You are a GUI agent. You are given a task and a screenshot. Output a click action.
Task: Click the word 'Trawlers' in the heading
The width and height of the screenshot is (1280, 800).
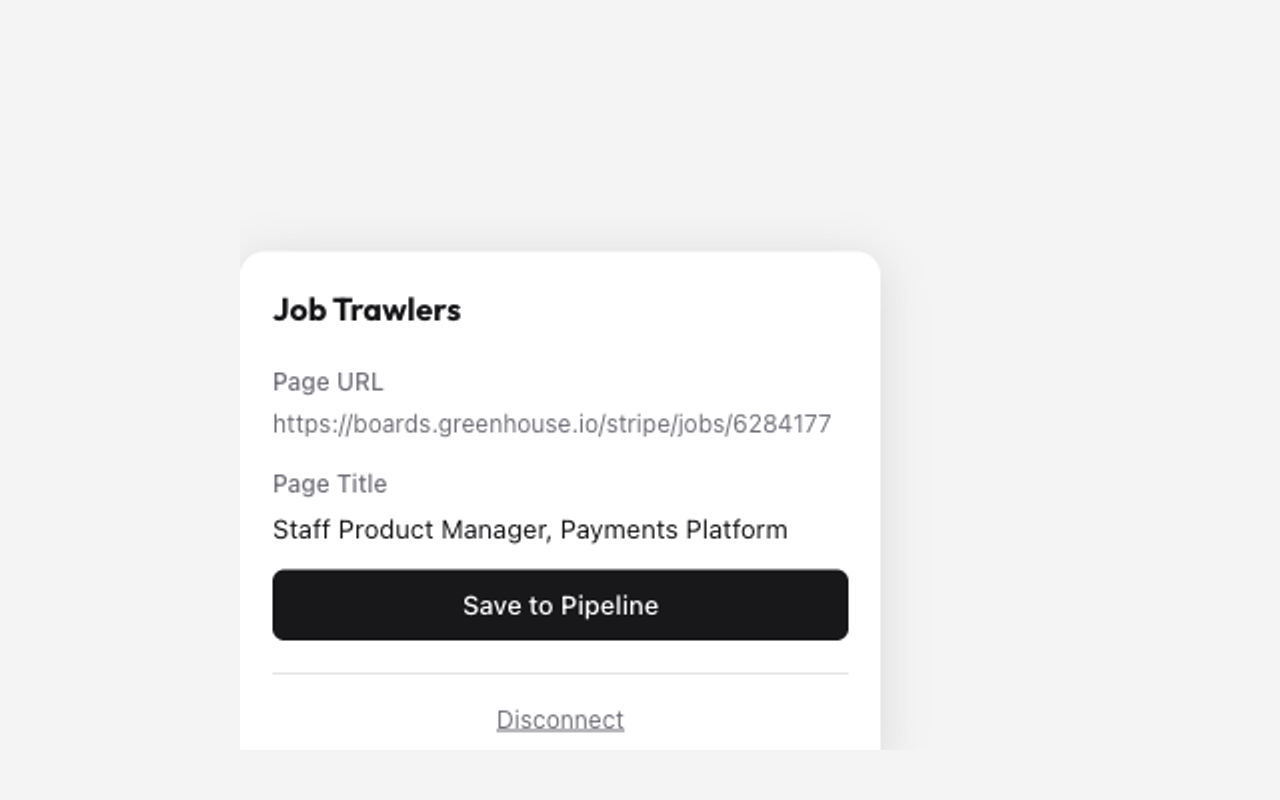tap(397, 310)
